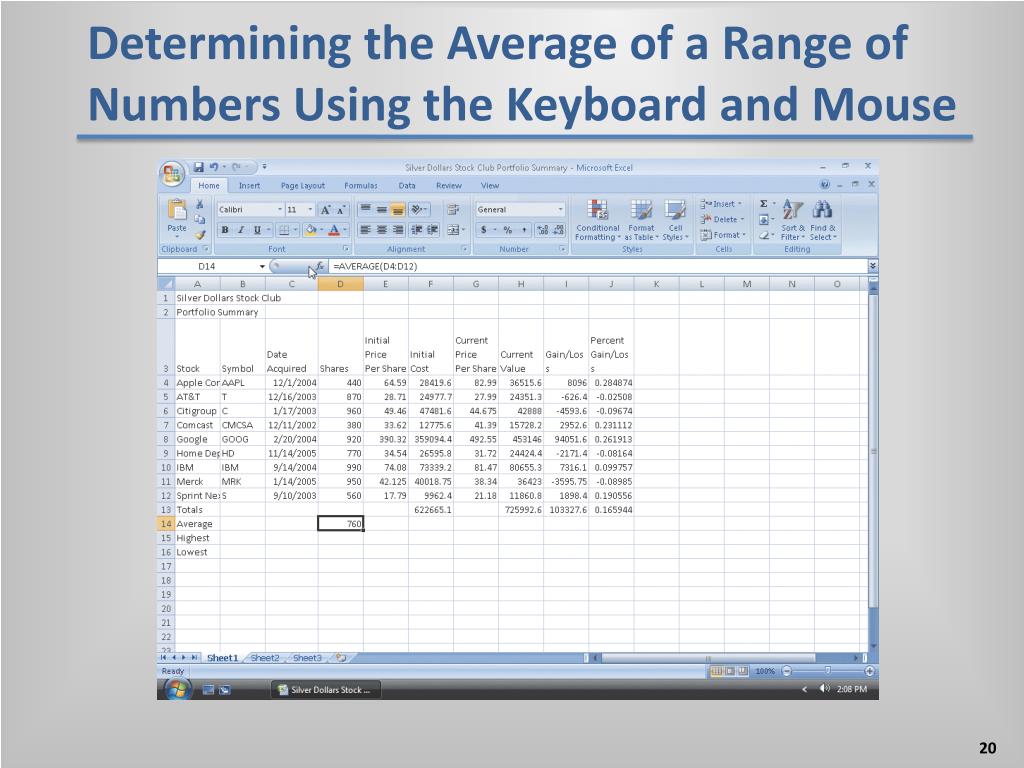Switch to the Insert ribbon tab

click(249, 186)
